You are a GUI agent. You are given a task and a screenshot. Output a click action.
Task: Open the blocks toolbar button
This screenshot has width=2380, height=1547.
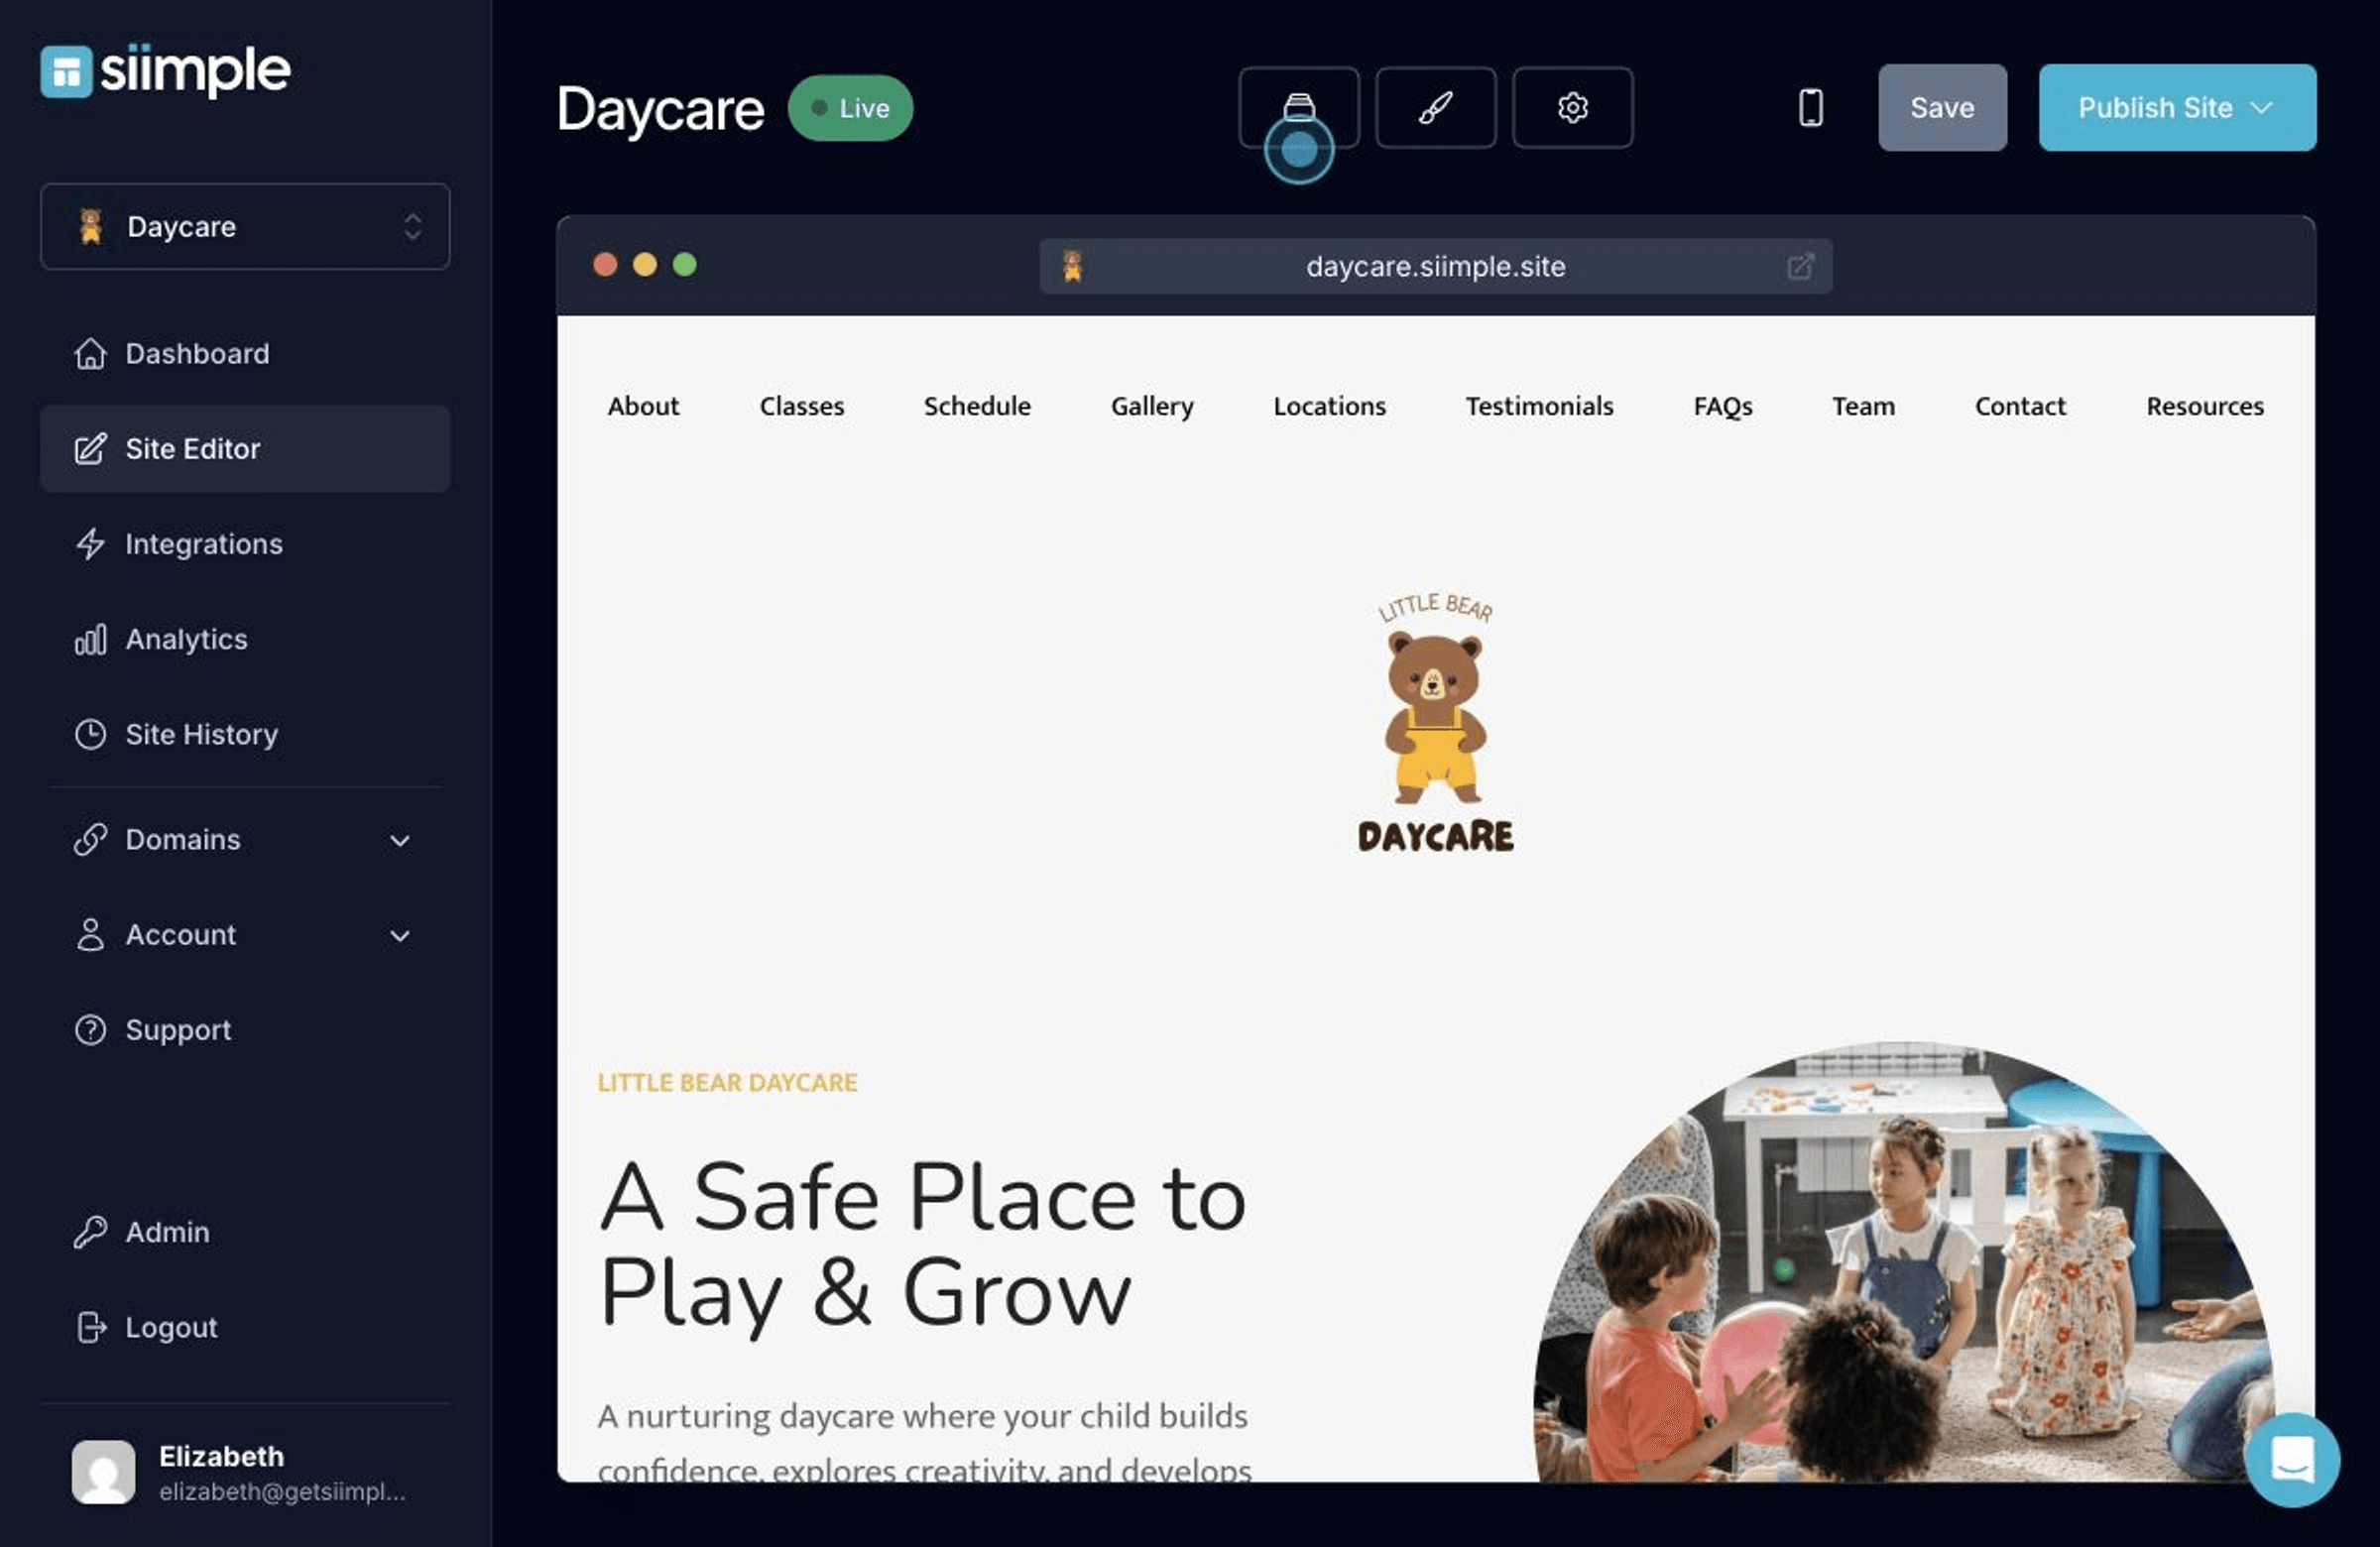point(1298,107)
